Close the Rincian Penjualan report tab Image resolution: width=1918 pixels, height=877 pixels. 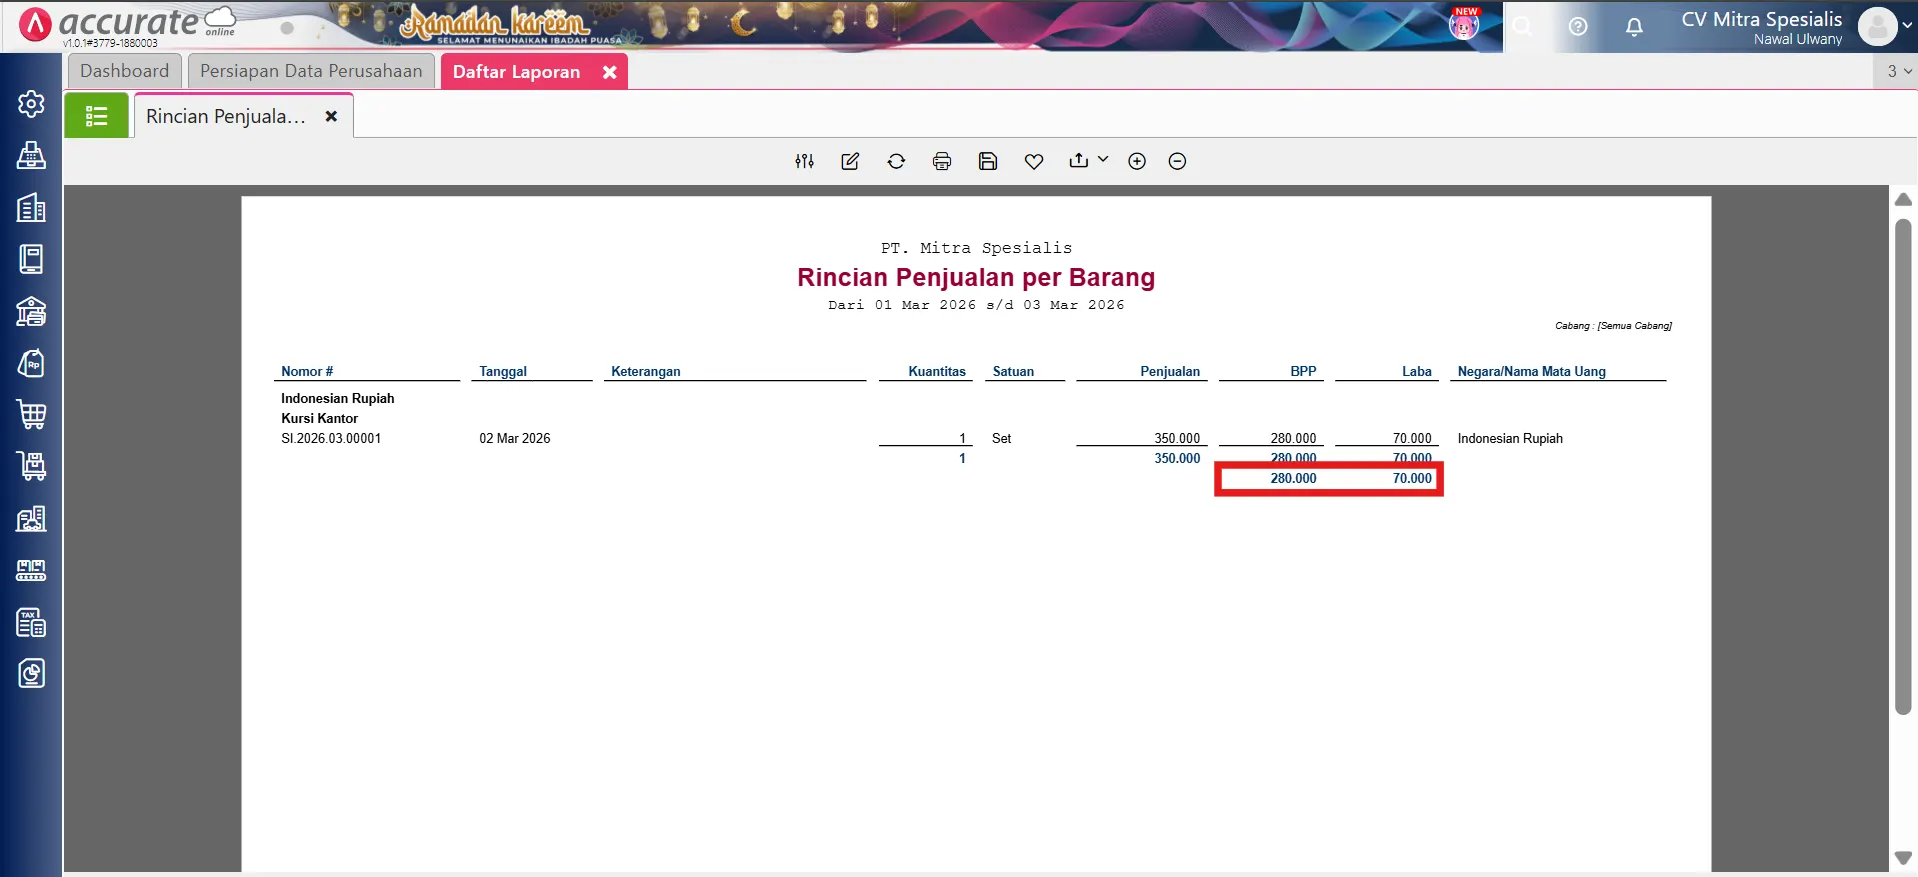(x=331, y=116)
